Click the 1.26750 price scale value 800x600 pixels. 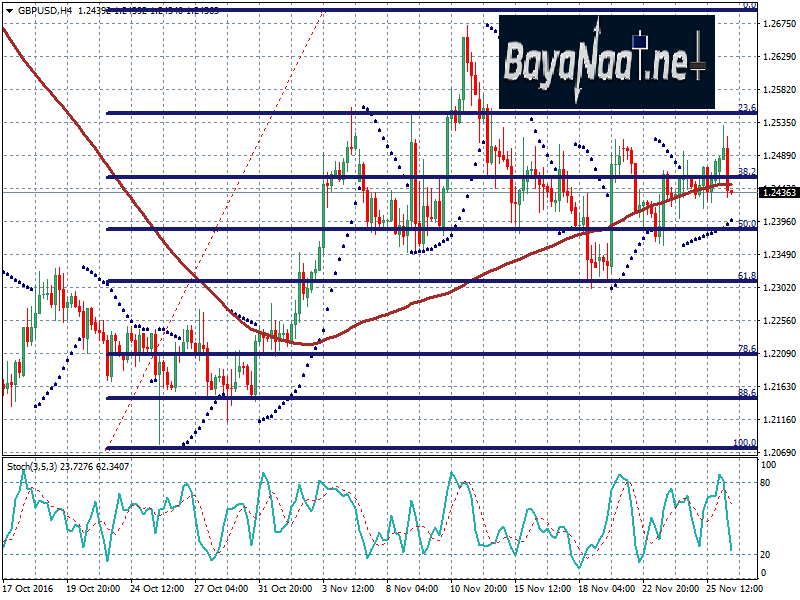click(x=778, y=24)
